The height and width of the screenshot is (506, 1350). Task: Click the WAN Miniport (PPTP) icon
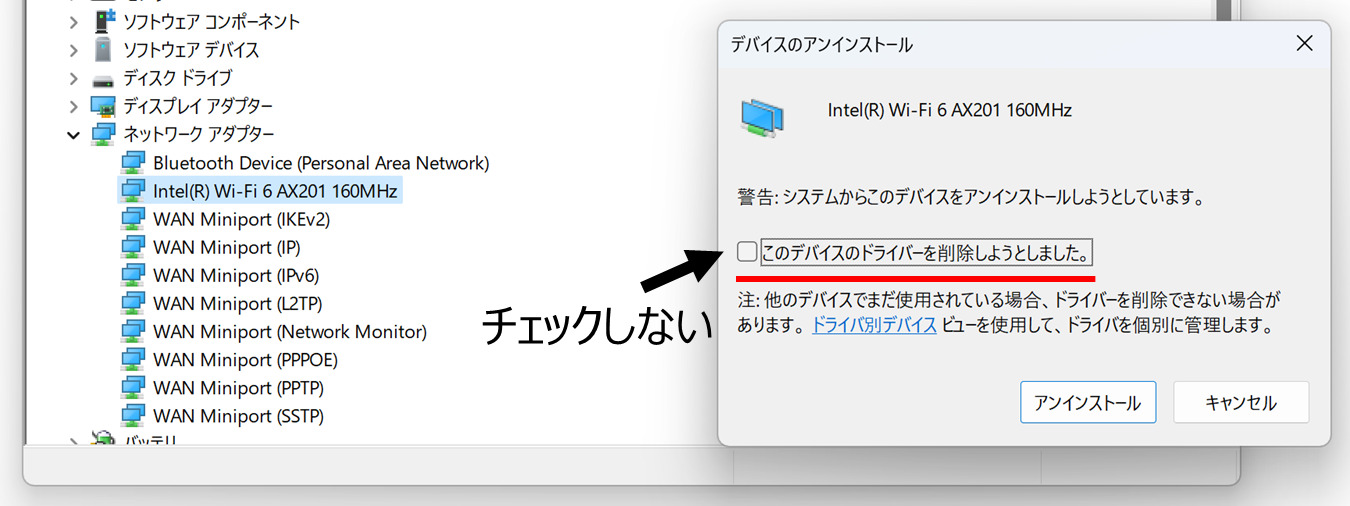coord(133,387)
